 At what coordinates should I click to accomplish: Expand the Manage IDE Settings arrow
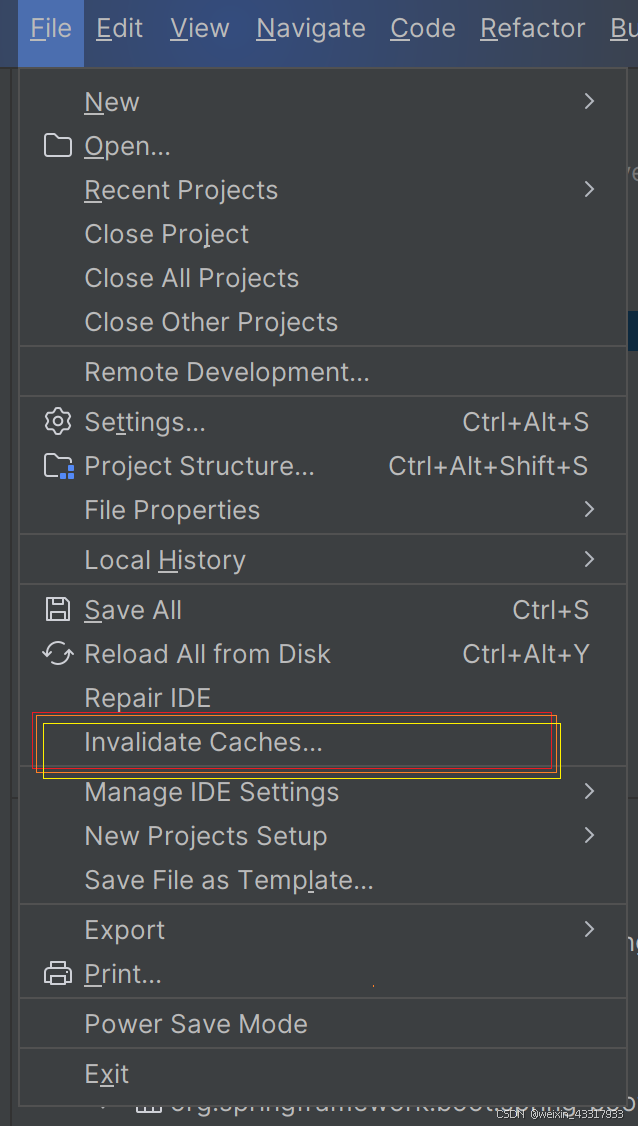click(x=589, y=791)
